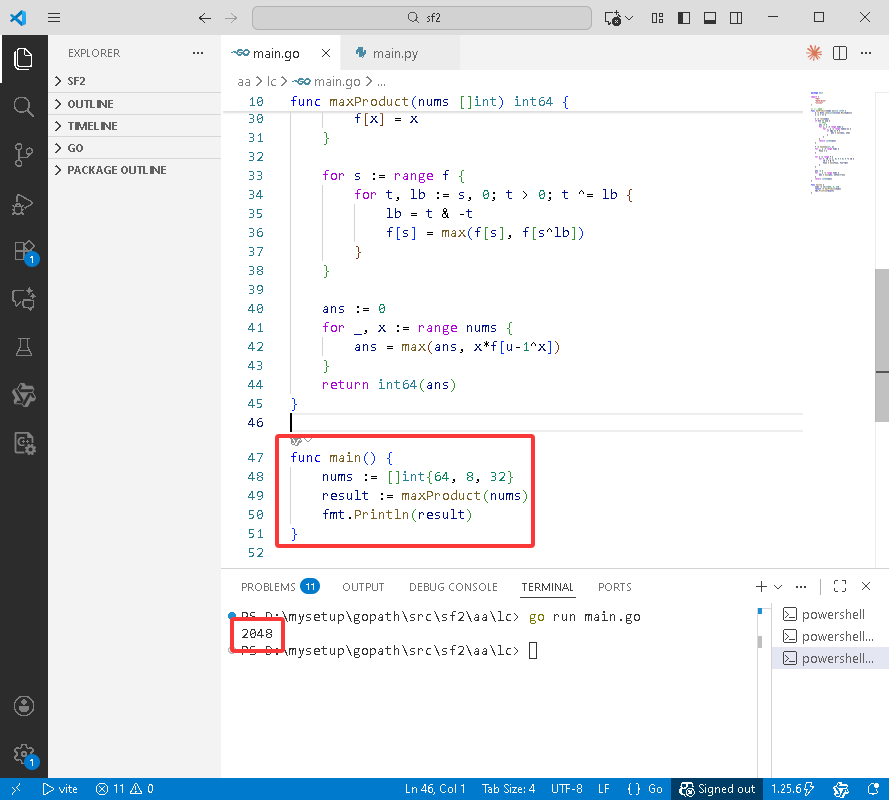
Task: Open chat dropdown arrow in title bar
Action: (629, 18)
